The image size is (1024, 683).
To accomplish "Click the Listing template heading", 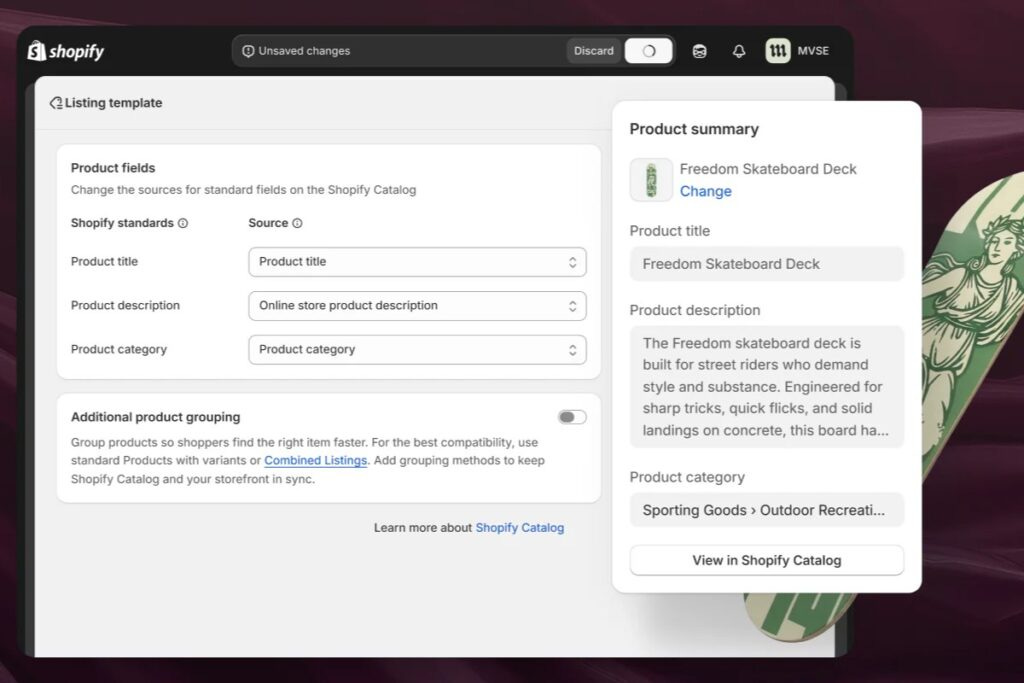I will click(x=113, y=103).
